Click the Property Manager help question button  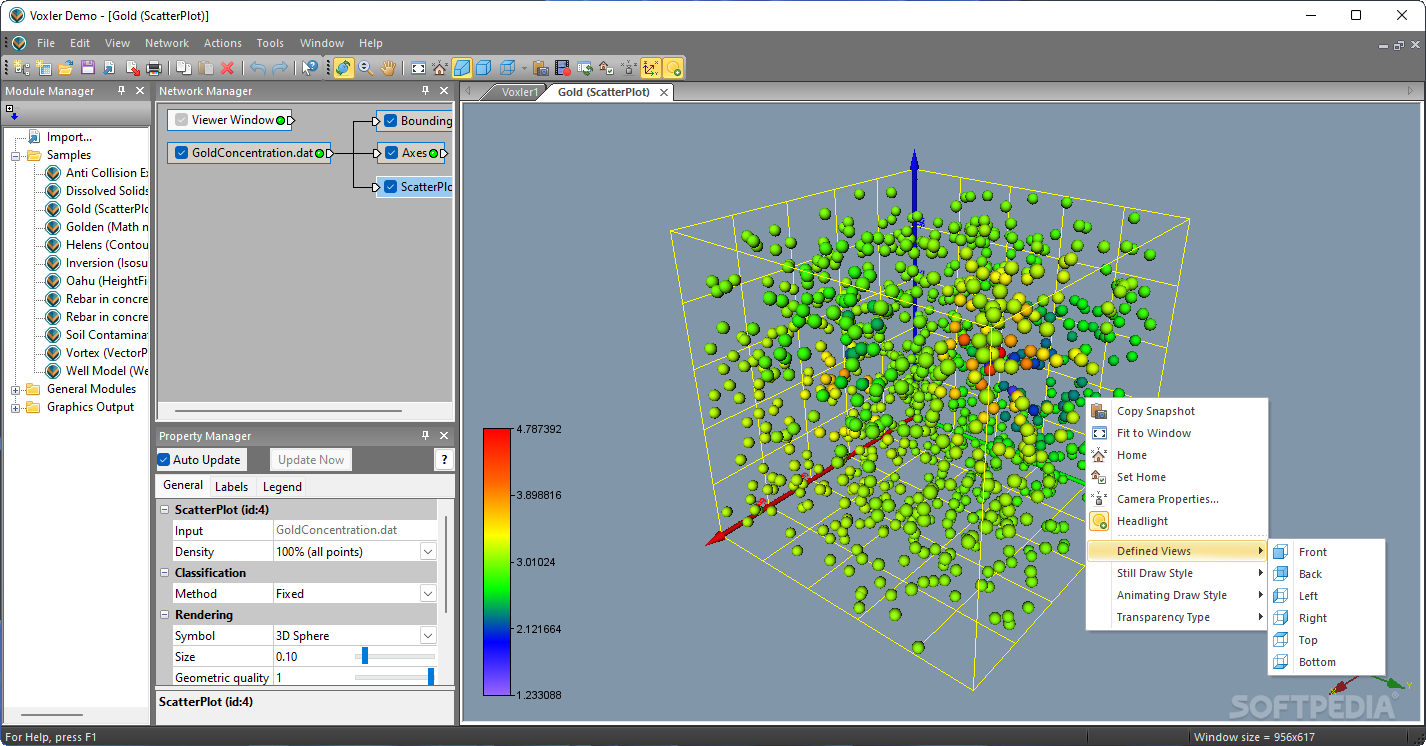444,460
